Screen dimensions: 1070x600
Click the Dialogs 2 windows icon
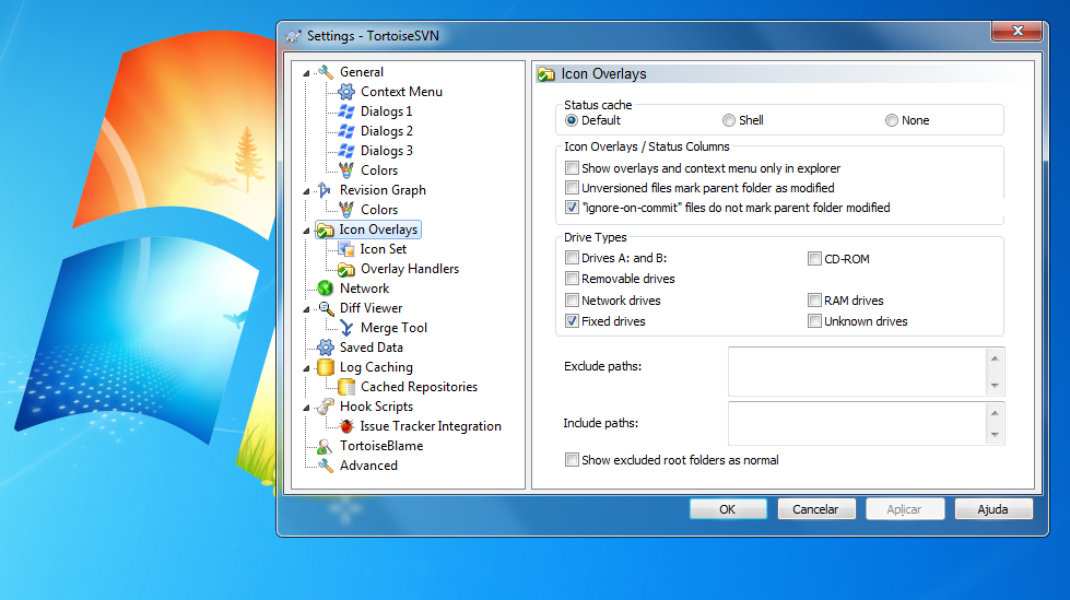pyautogui.click(x=347, y=131)
